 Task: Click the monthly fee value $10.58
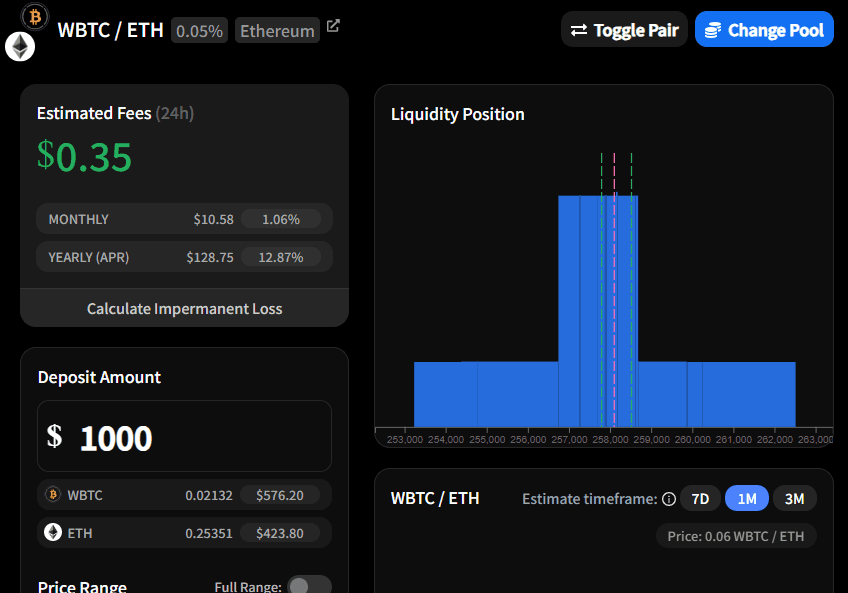tap(214, 219)
